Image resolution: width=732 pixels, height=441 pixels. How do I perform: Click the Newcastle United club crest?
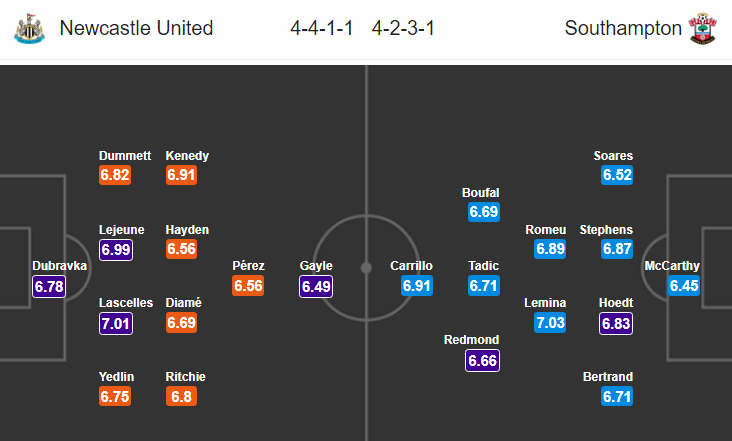pos(29,28)
